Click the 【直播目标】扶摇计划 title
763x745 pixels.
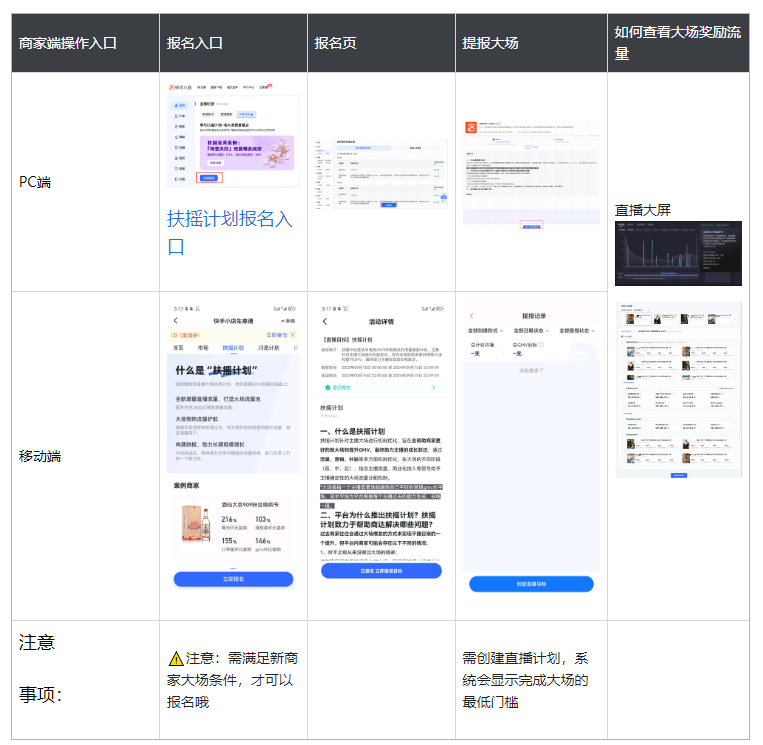pos(348,339)
